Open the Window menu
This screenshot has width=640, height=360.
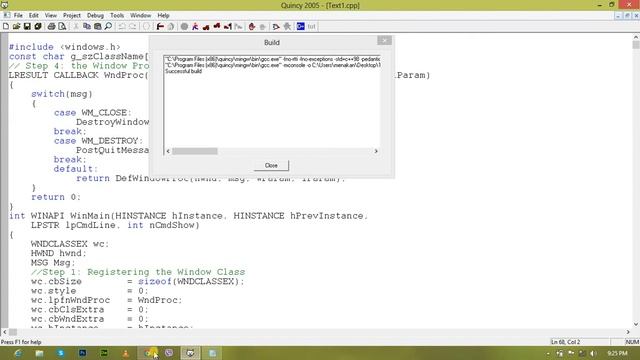(140, 16)
